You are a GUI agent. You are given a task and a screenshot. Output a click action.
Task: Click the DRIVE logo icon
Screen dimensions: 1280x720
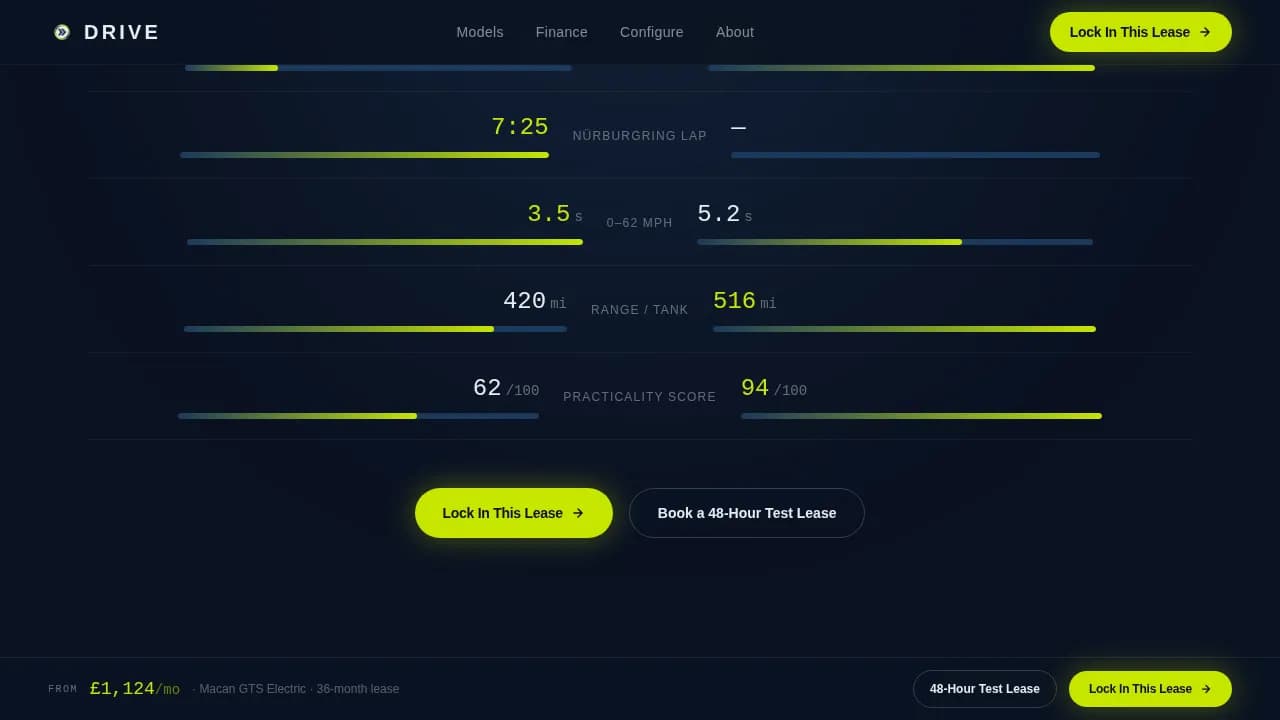(x=62, y=32)
